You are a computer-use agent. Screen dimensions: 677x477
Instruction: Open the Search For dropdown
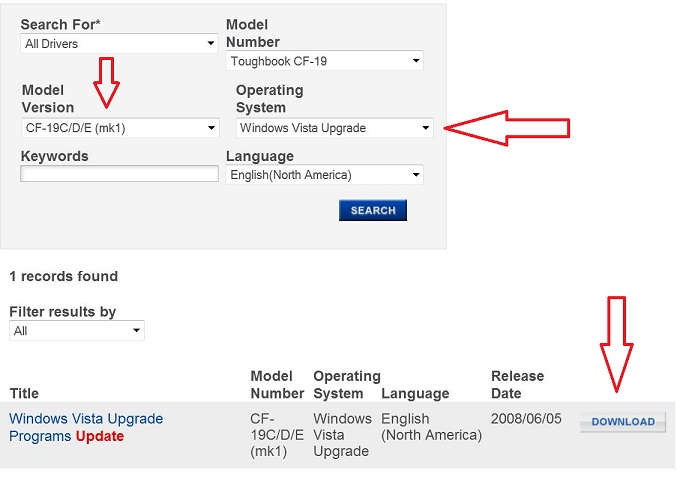[x=119, y=44]
